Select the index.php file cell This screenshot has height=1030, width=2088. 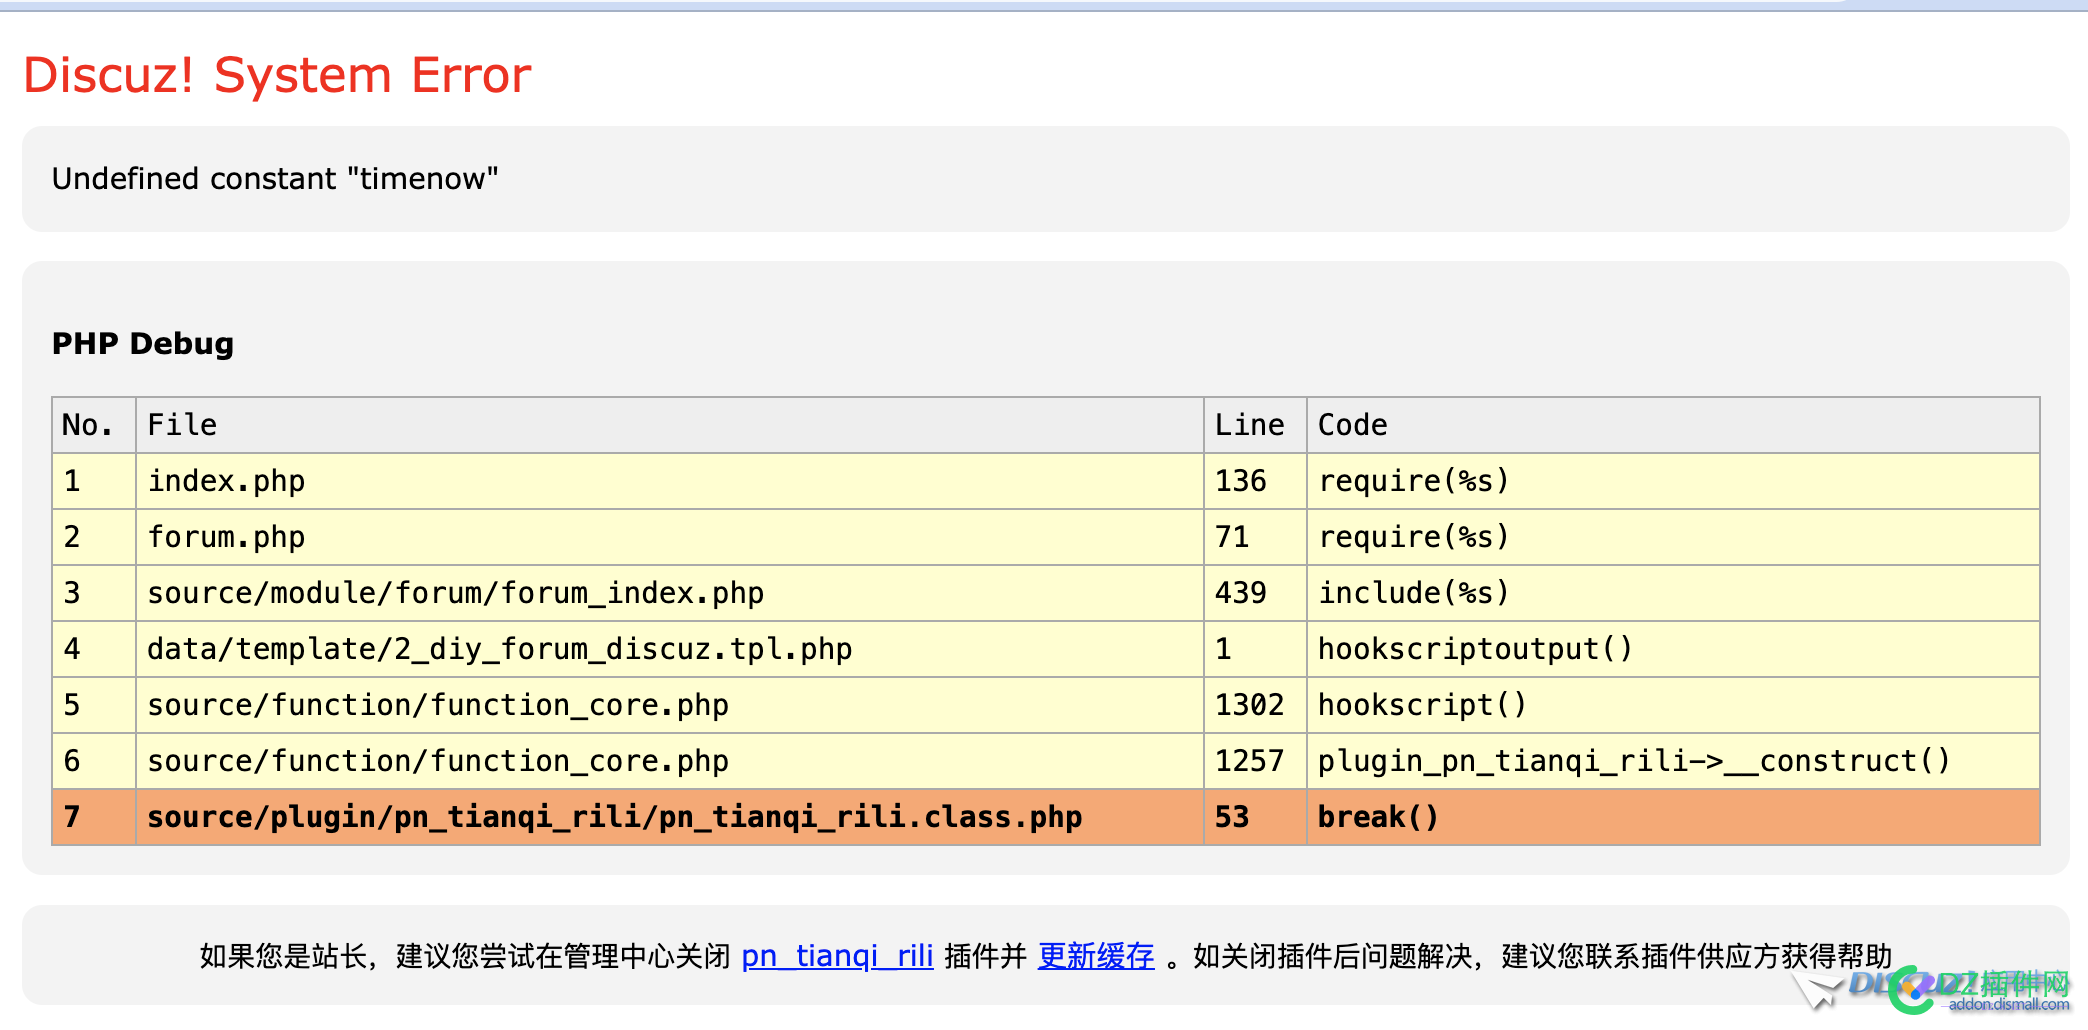[x=670, y=481]
